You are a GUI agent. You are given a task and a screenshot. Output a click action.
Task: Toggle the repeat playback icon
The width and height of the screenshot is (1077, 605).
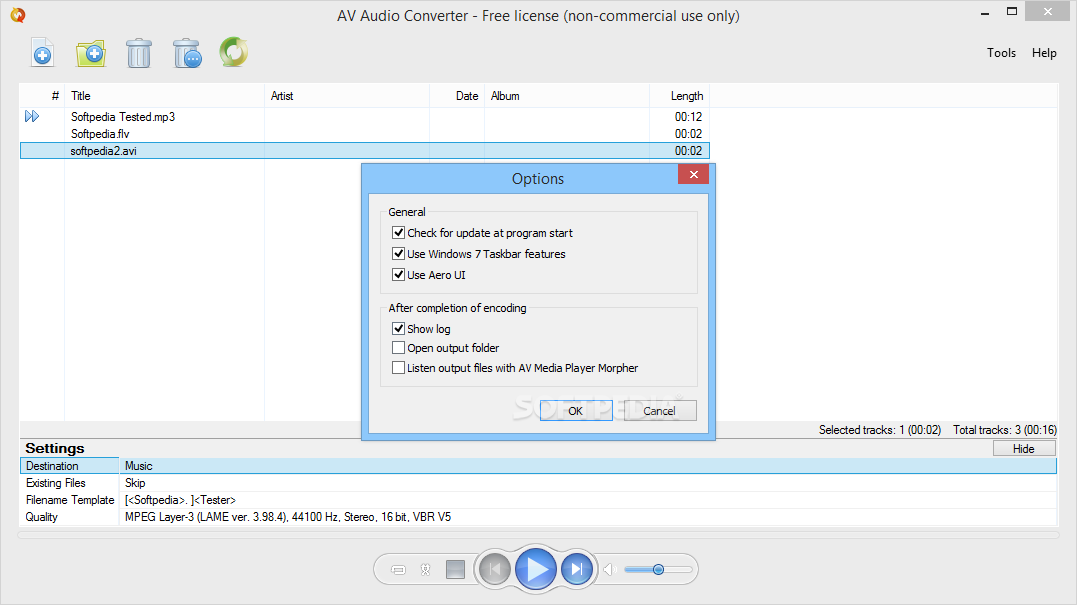tap(398, 569)
